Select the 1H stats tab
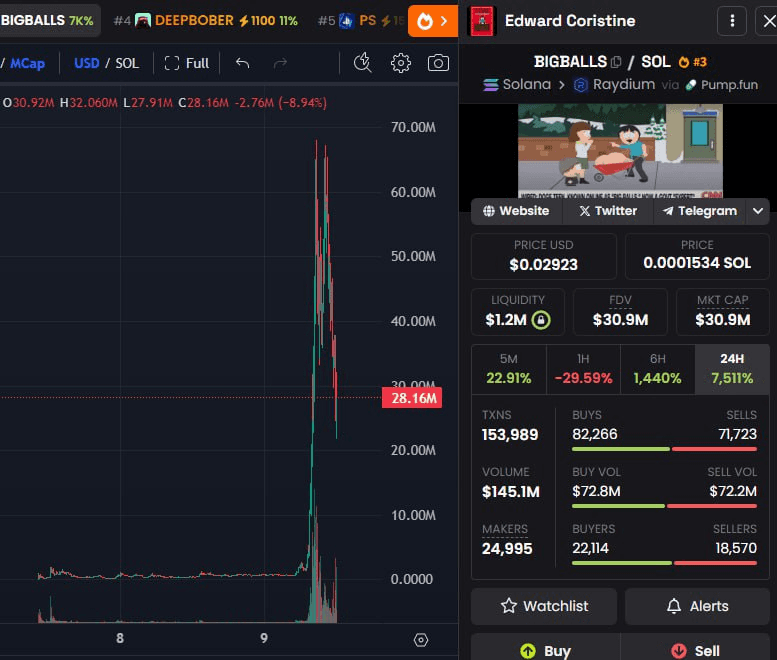Image resolution: width=777 pixels, height=660 pixels. coord(583,369)
